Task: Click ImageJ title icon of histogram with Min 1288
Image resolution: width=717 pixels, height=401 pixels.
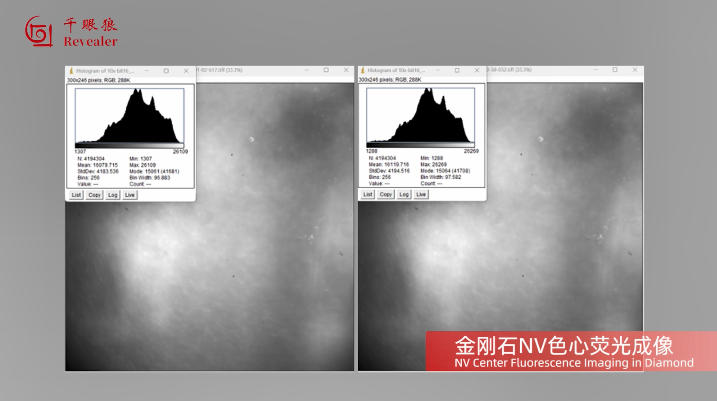Action: click(x=363, y=70)
